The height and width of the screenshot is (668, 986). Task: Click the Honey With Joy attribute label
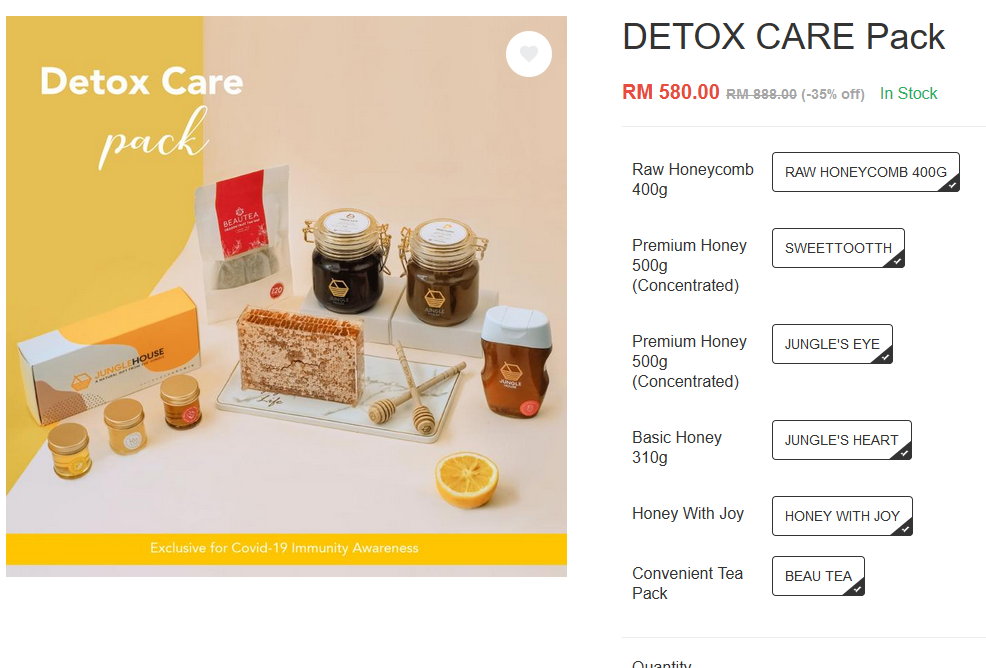coord(688,513)
